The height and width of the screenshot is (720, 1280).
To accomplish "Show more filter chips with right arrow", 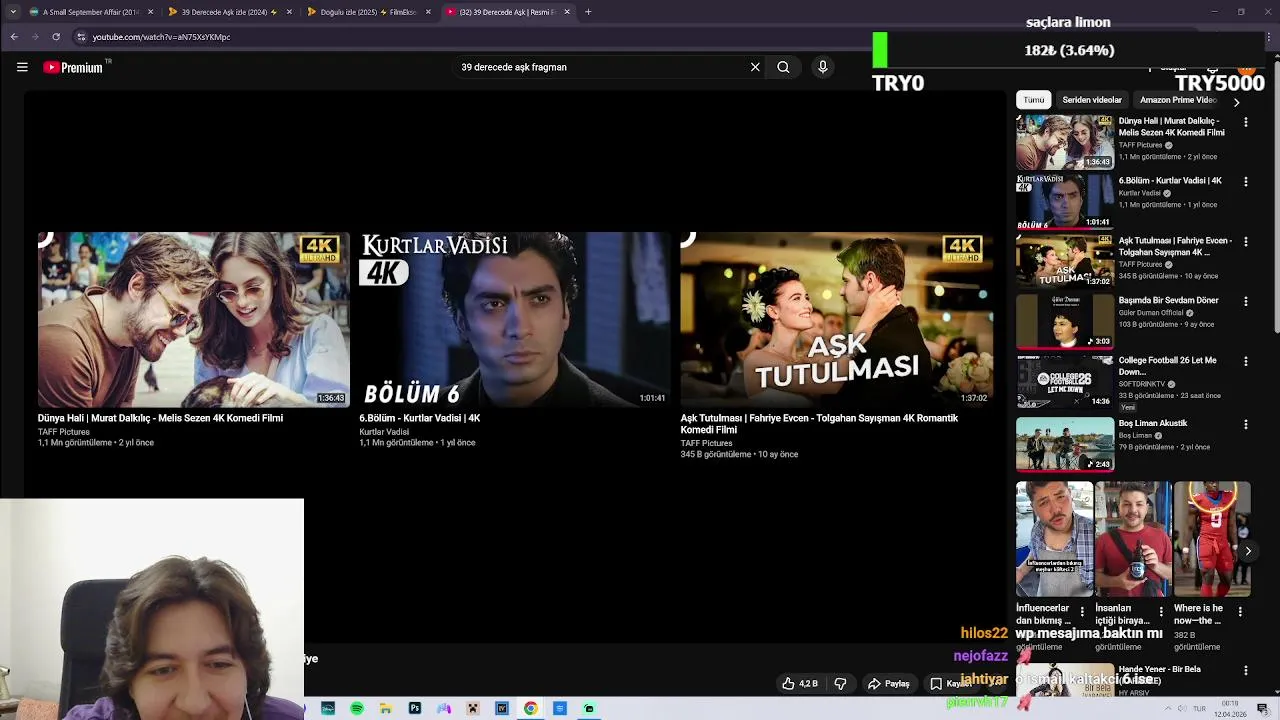I will point(1236,102).
